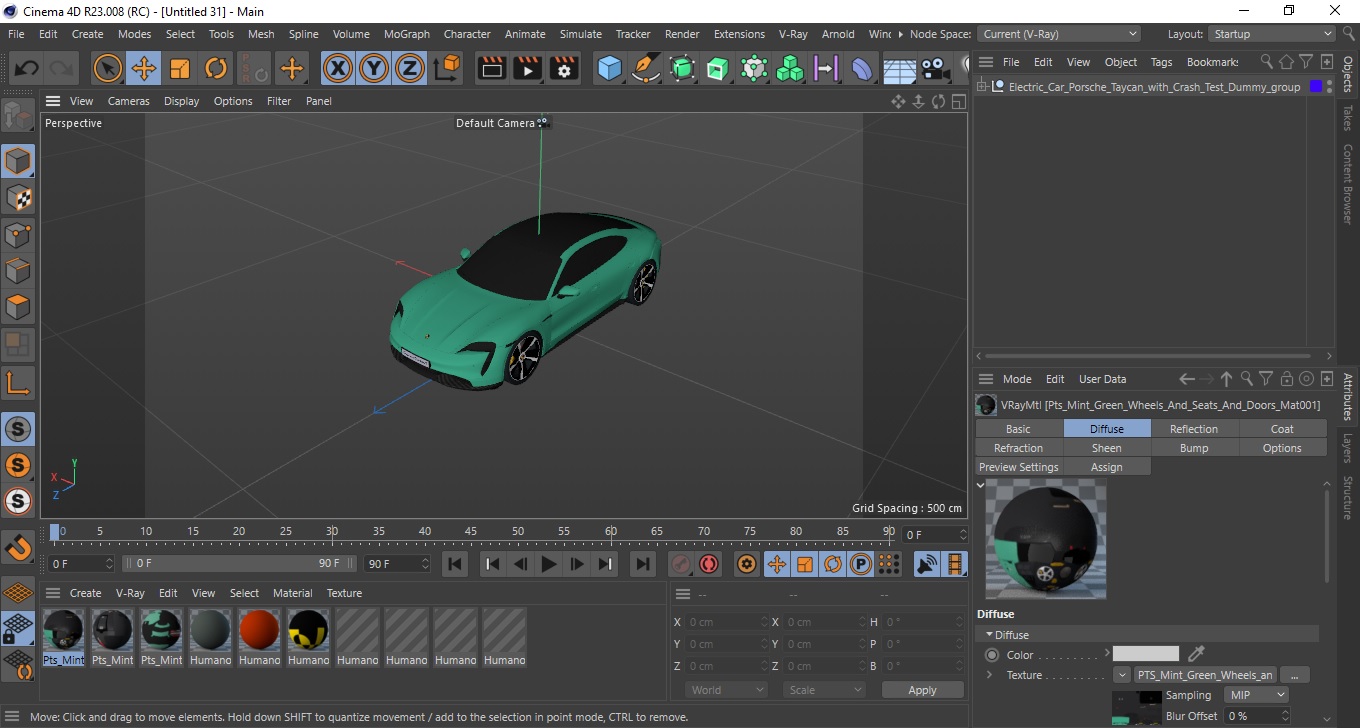Click the Undo arrow icon
Image resolution: width=1360 pixels, height=728 pixels.
point(27,69)
